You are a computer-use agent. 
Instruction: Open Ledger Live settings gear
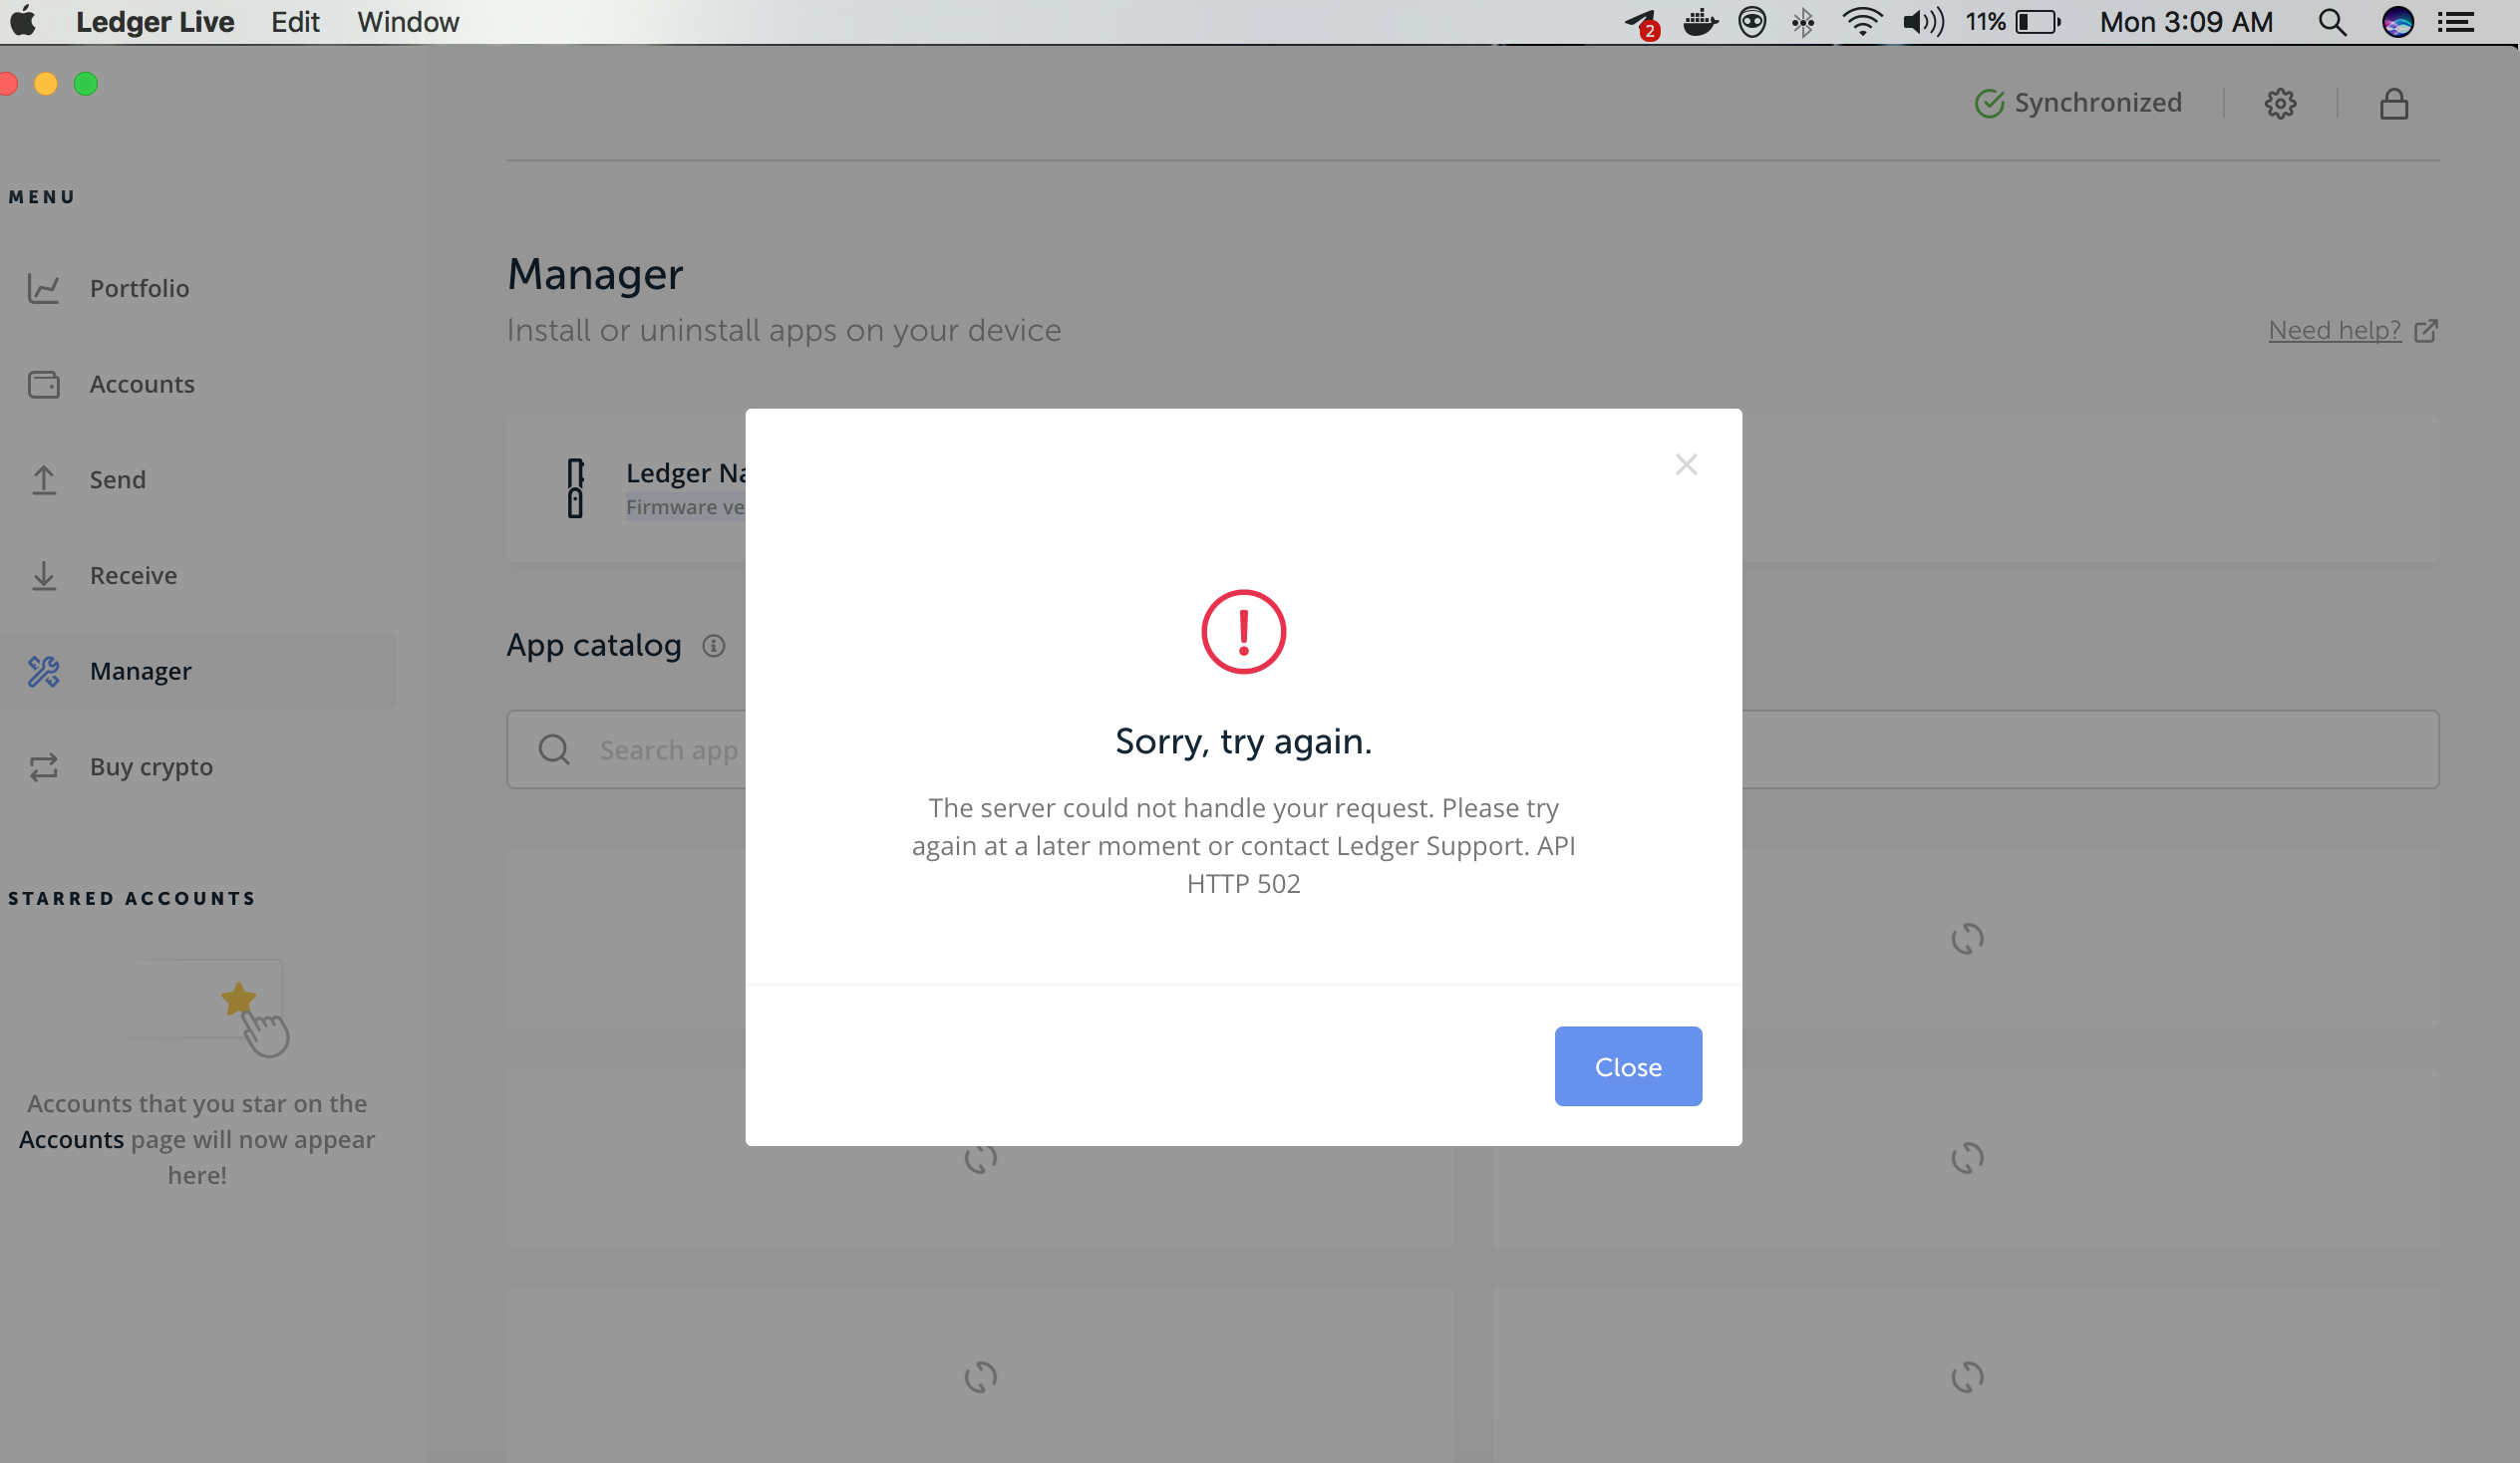click(2281, 103)
